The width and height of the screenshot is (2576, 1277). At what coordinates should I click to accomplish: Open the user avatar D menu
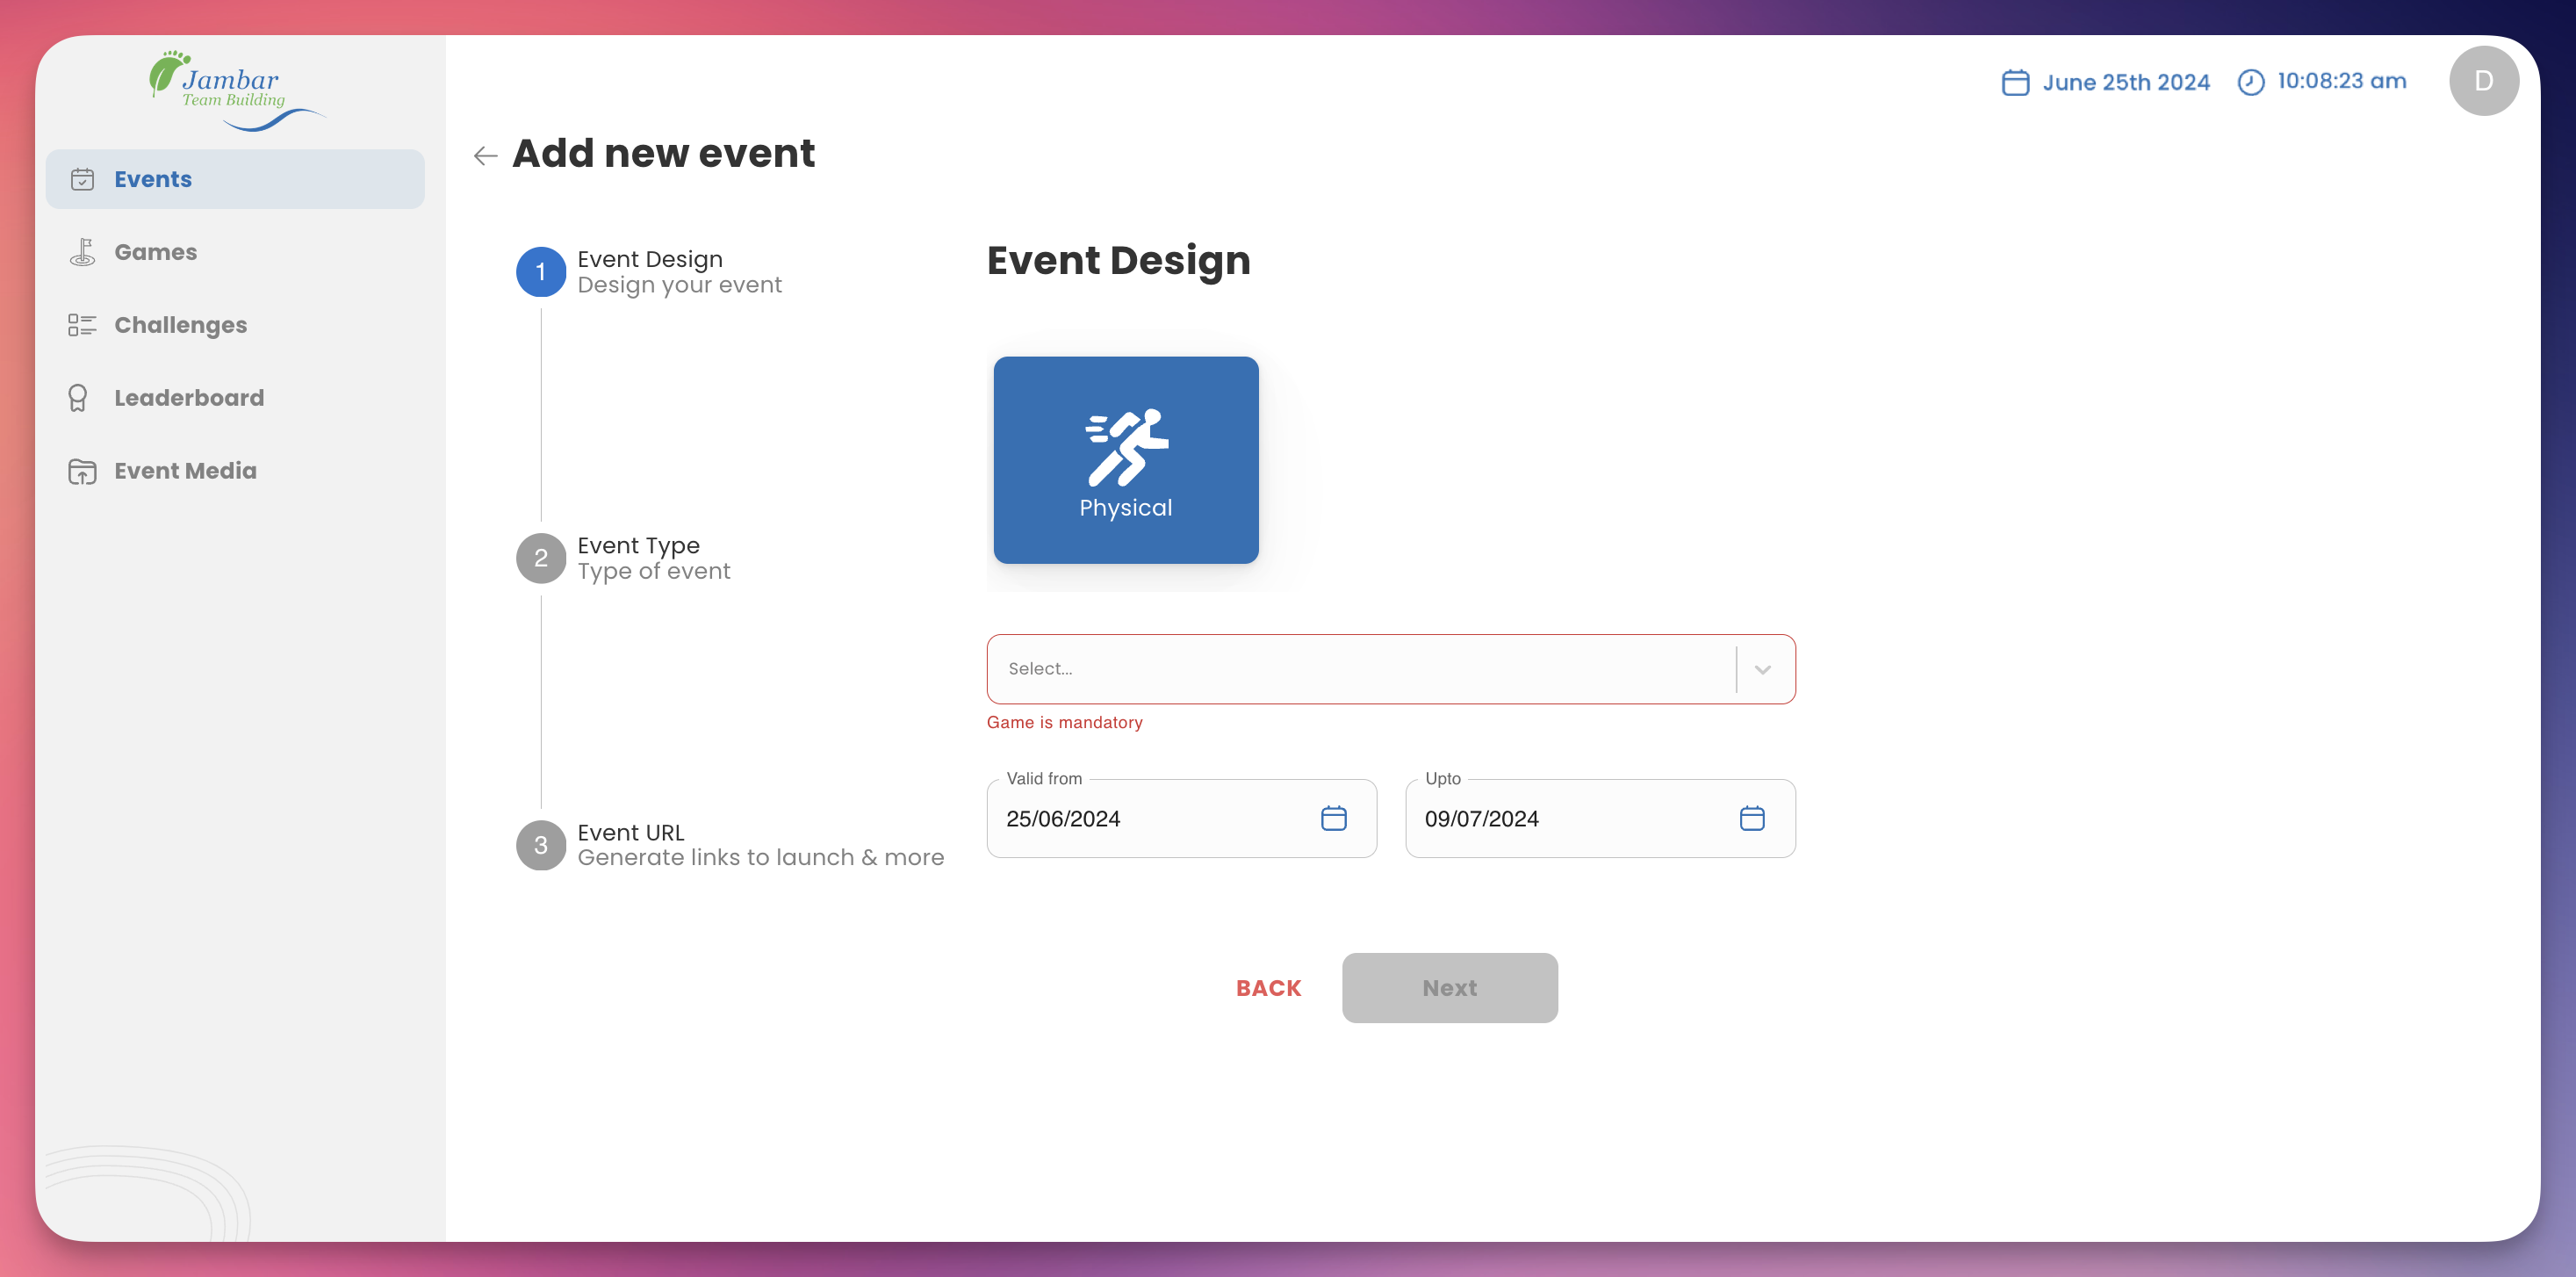coord(2483,81)
